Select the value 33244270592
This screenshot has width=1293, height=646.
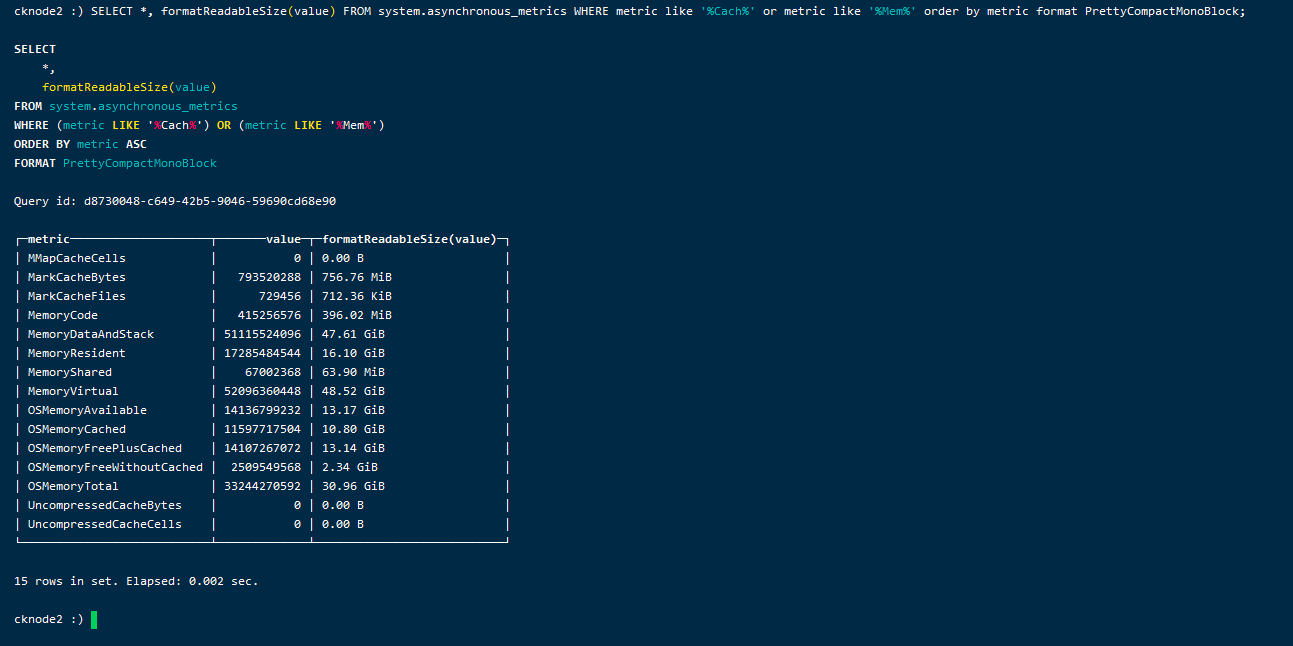pos(262,486)
